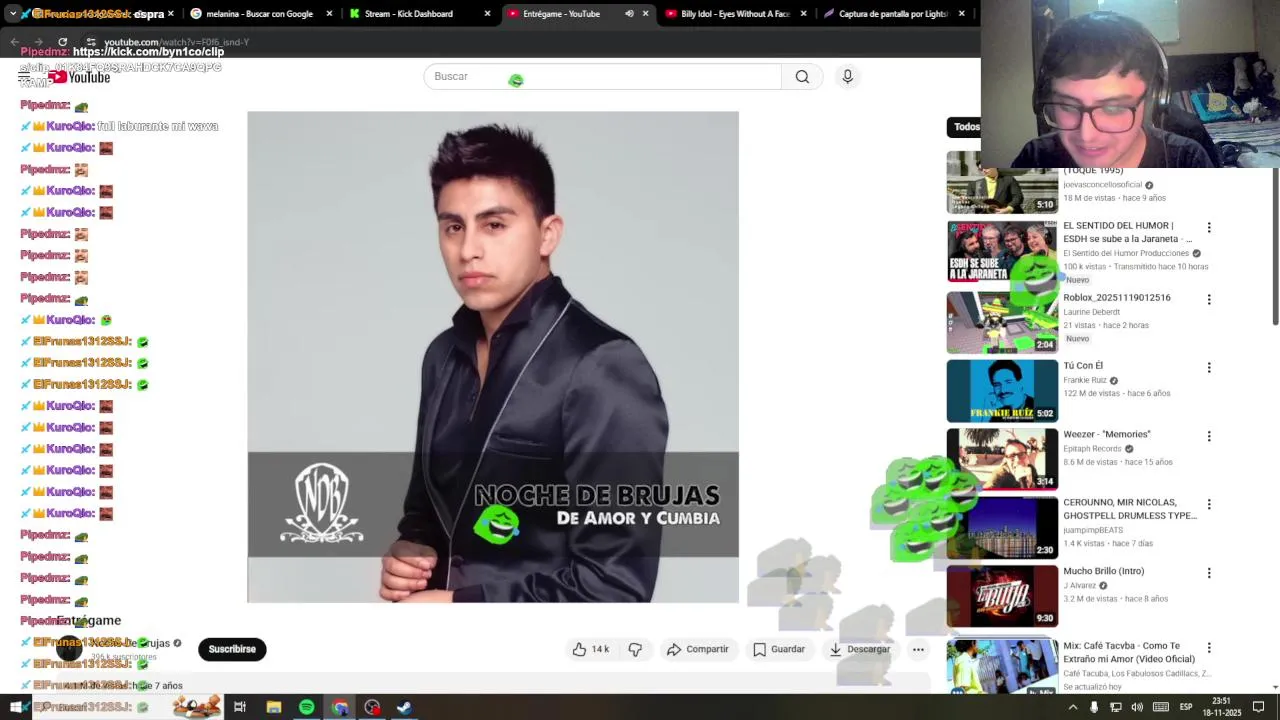Click the Guardar button
The image size is (1280, 720).
778,649
